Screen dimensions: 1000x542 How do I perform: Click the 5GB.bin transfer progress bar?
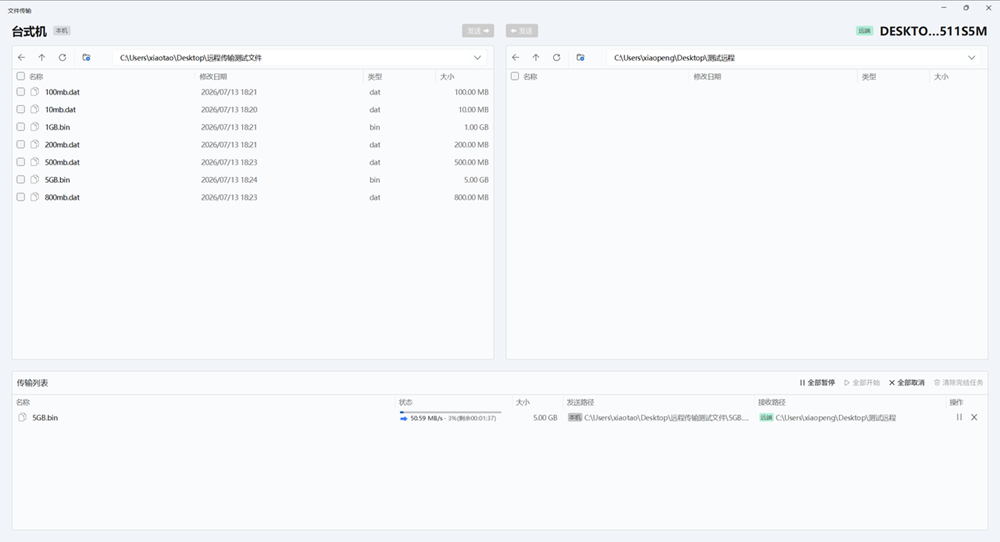point(450,413)
